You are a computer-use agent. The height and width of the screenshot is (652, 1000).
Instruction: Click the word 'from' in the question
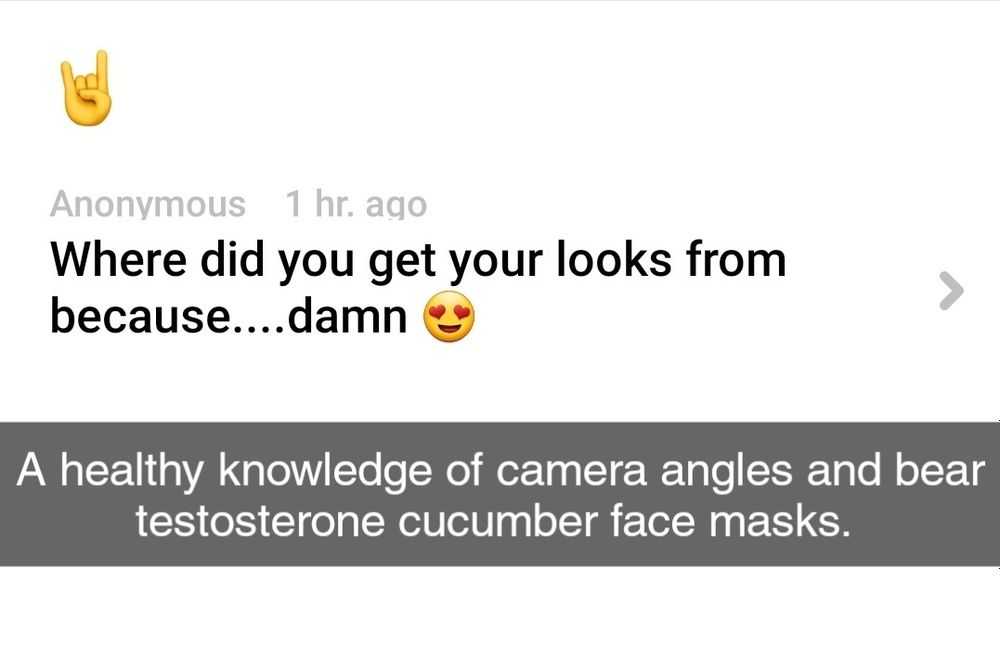tap(736, 259)
